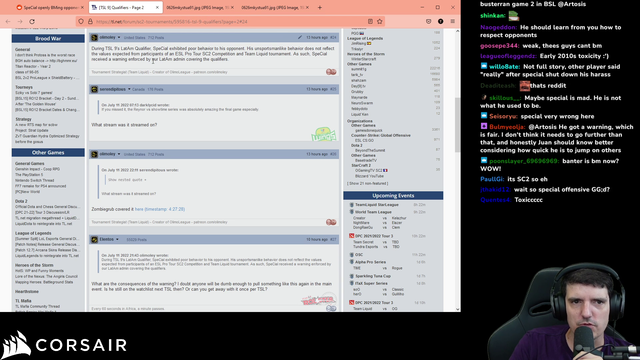The image size is (640, 360).
Task: Open the post #24 permalink number
Action: [333, 37]
